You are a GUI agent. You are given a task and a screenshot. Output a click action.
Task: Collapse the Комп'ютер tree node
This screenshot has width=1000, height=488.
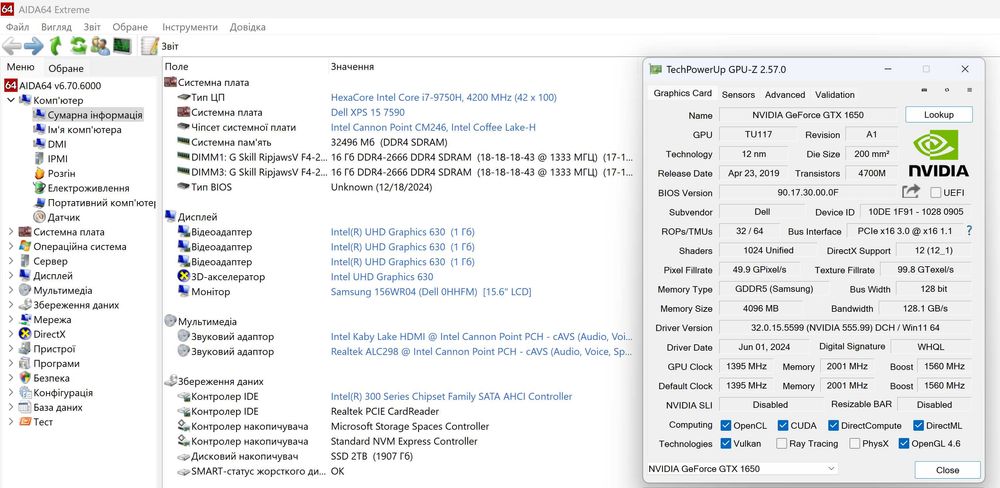11,100
